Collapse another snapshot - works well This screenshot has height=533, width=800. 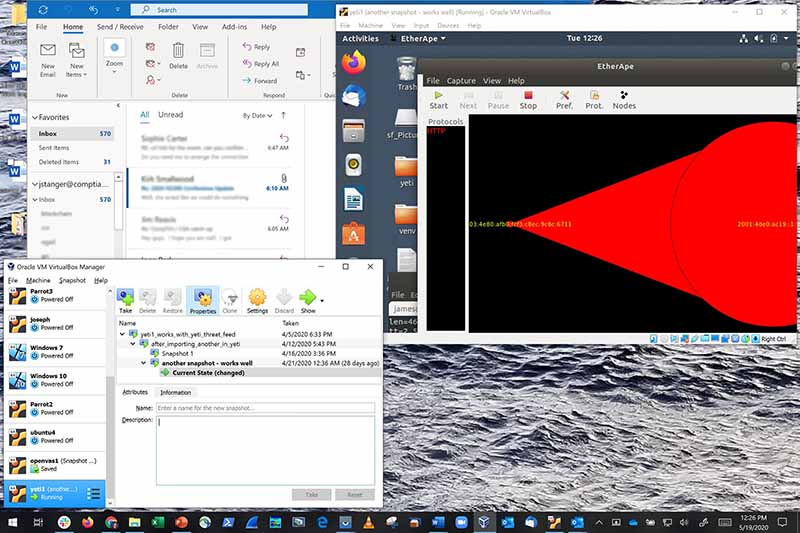[x=143, y=363]
